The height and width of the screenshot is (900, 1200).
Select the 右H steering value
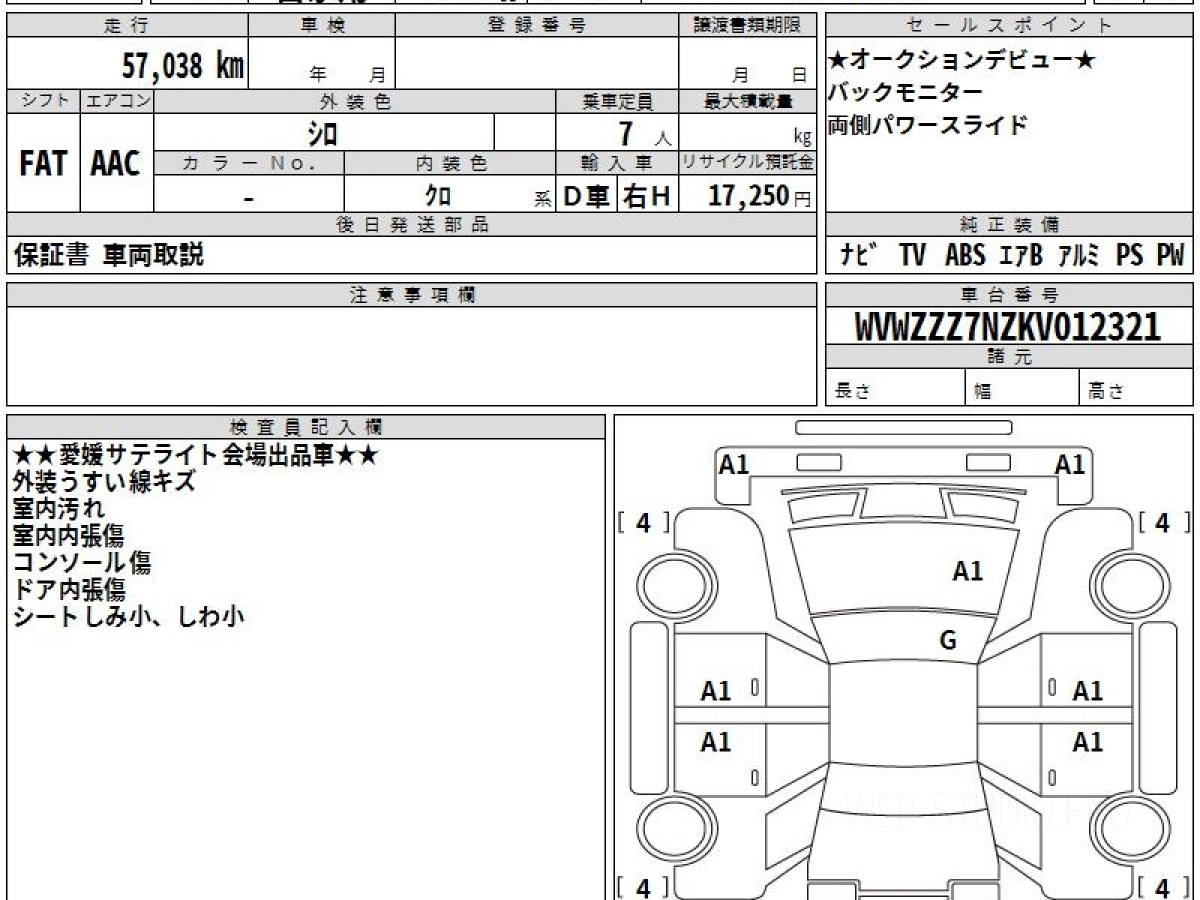click(647, 196)
